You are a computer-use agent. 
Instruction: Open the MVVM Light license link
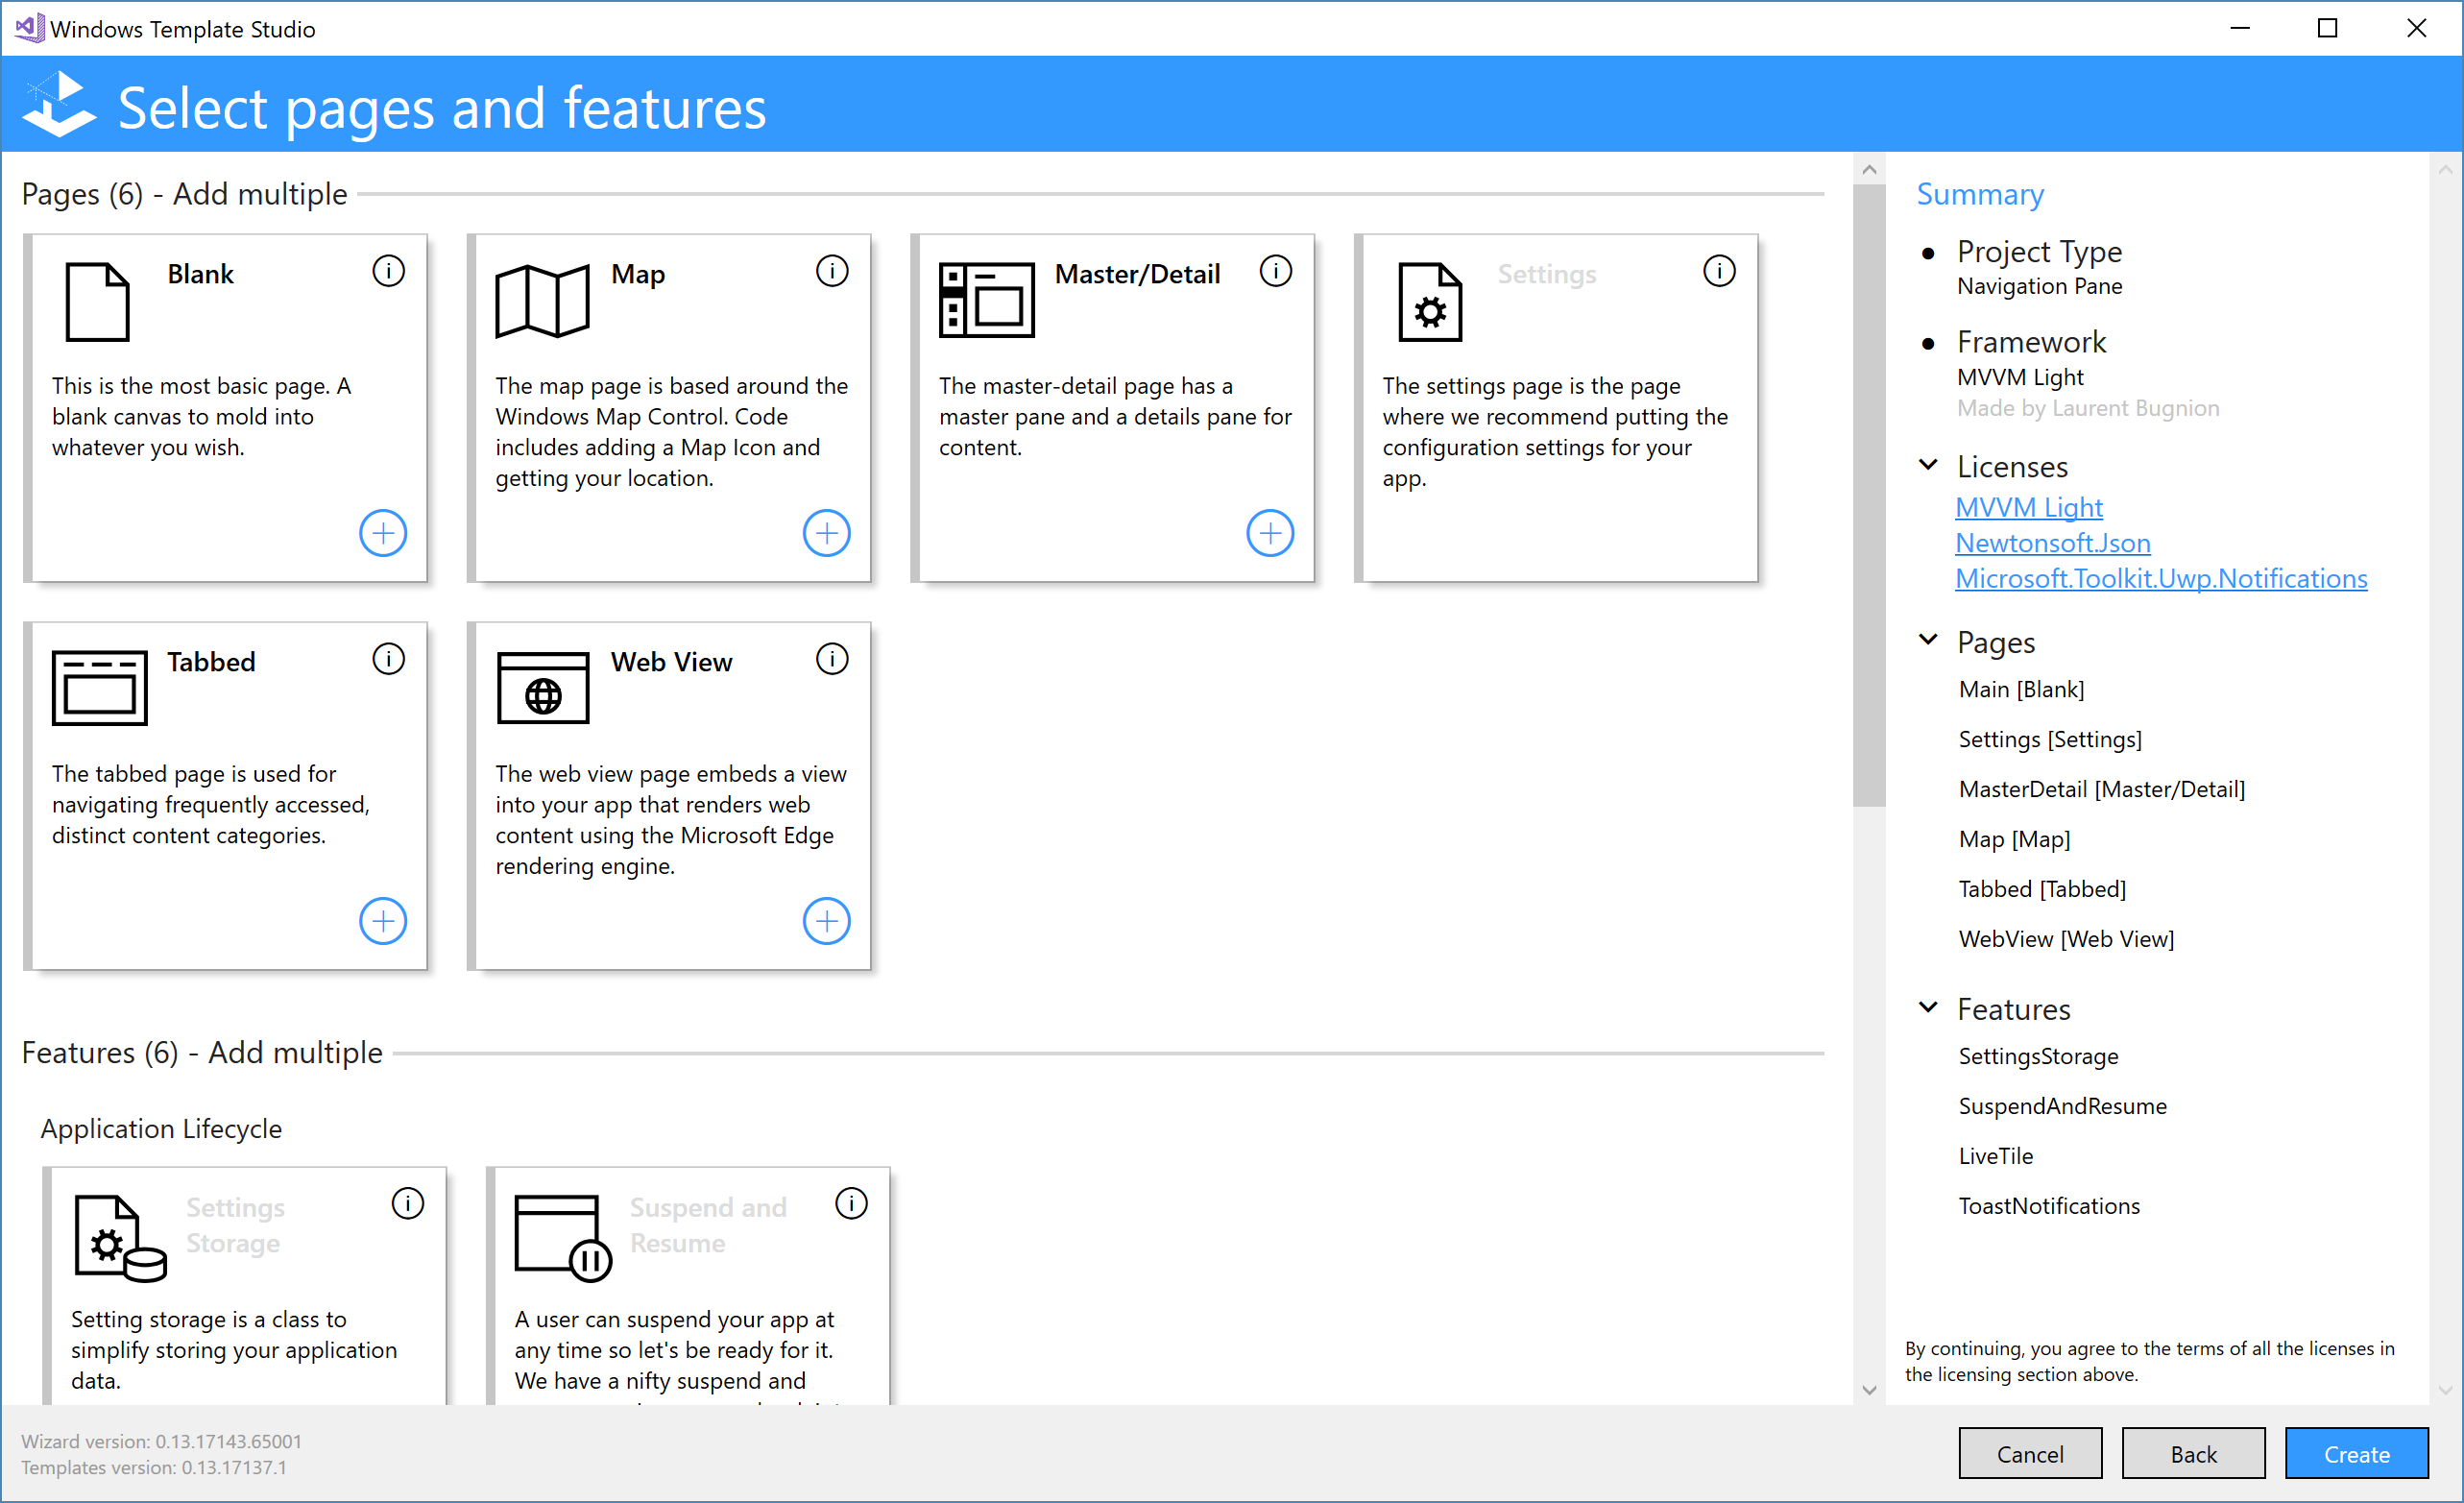(x=2029, y=507)
